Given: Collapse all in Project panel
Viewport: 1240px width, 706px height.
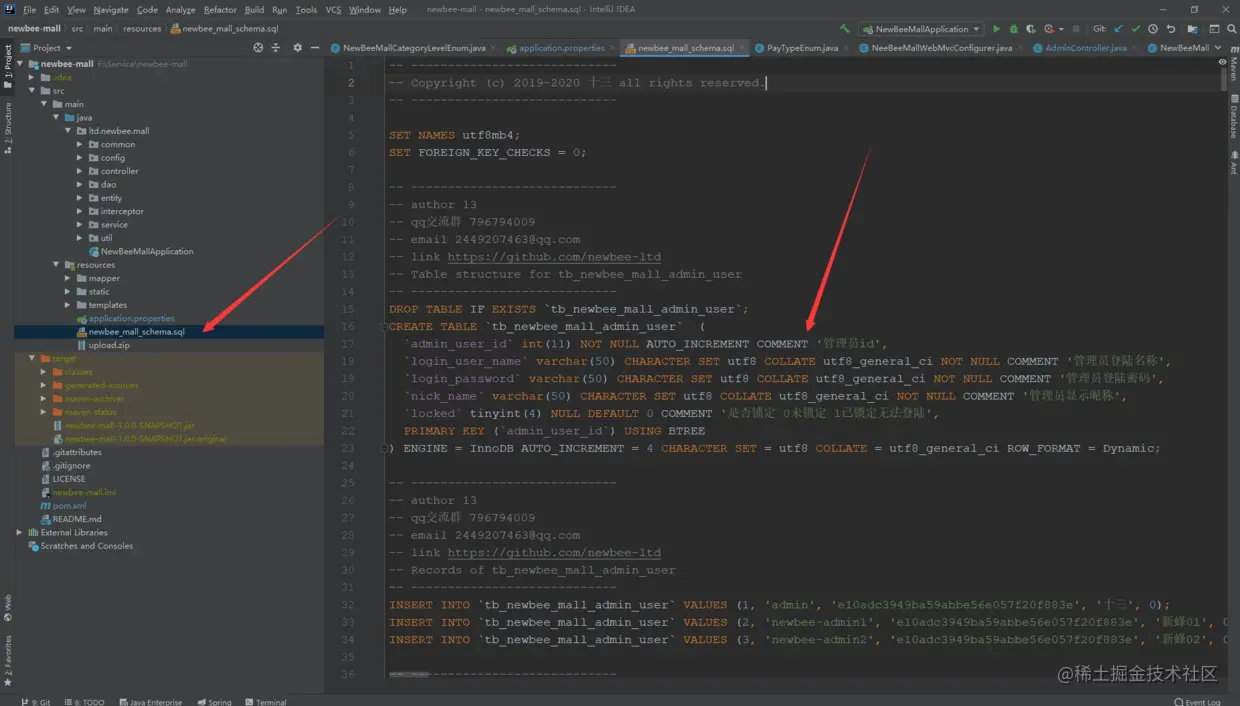Looking at the screenshot, I should point(275,47).
